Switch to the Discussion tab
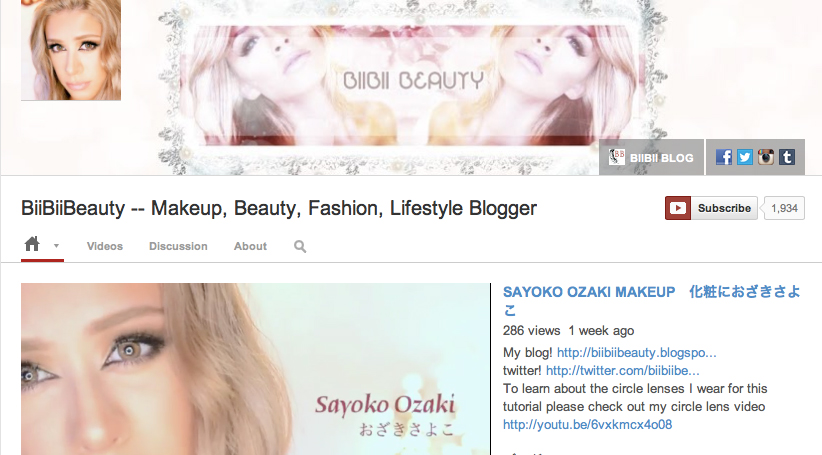The width and height of the screenshot is (822, 455). [x=178, y=246]
